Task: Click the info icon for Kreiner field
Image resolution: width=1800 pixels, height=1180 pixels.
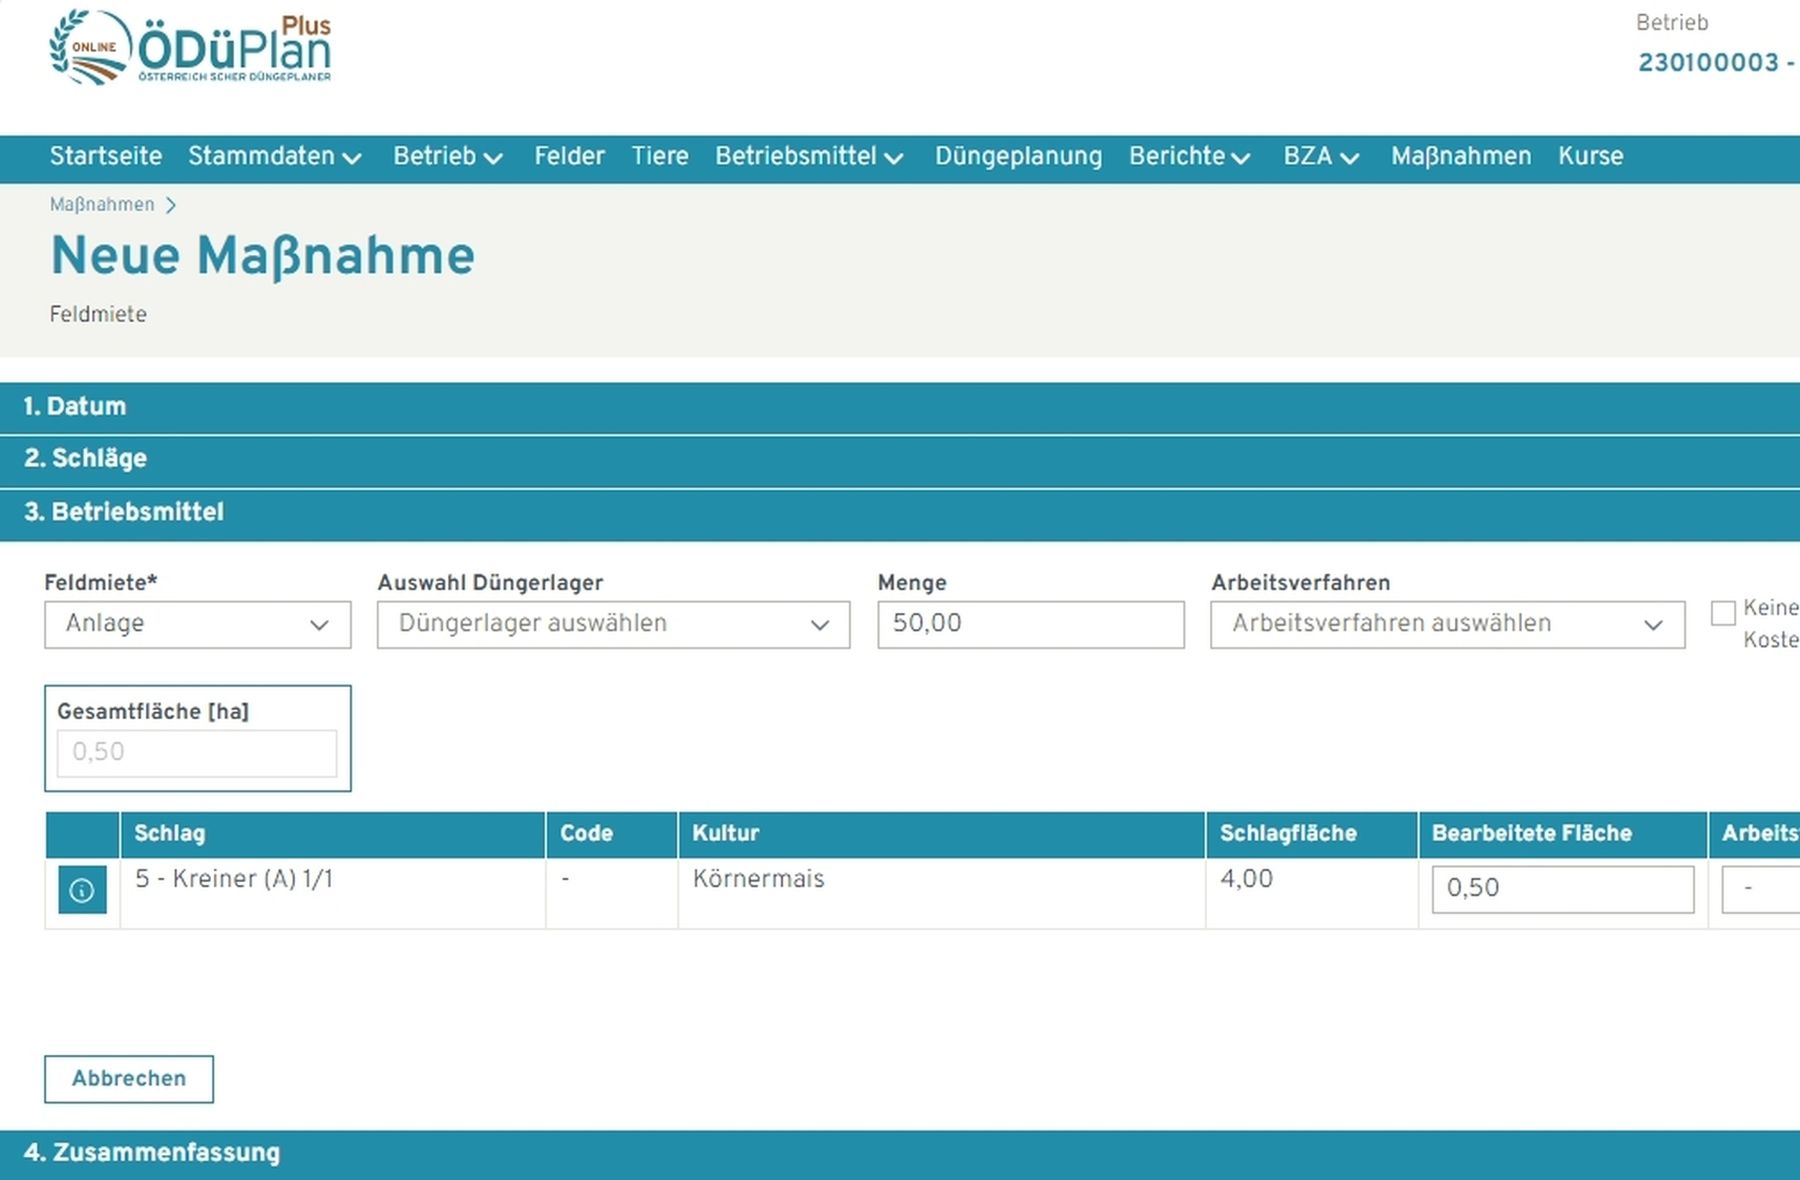Action: coord(82,889)
